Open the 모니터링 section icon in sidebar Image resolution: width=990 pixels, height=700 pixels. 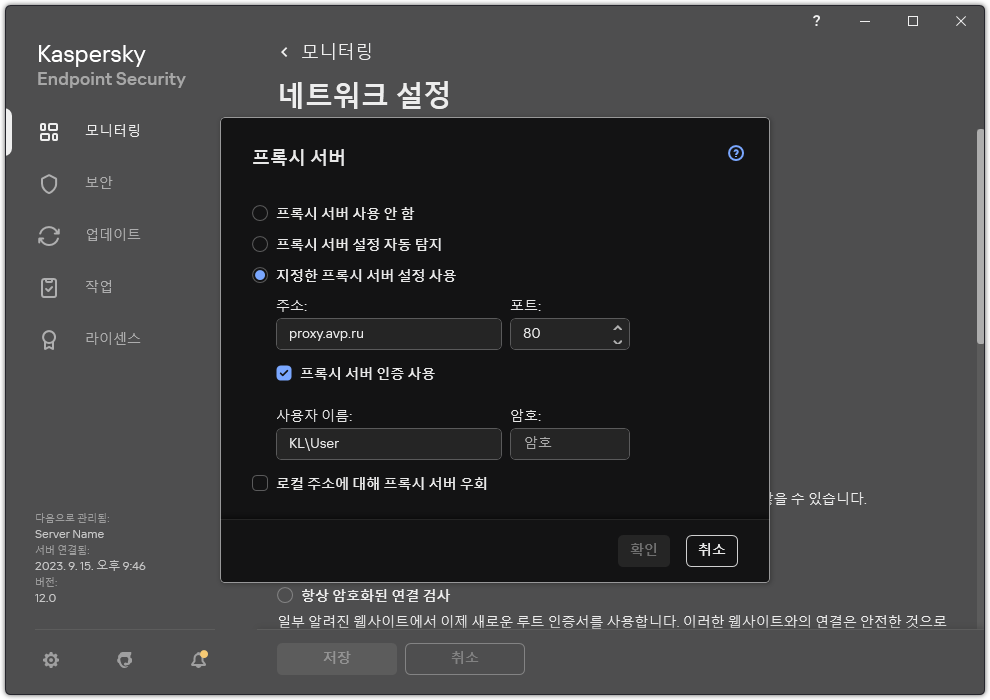click(48, 130)
